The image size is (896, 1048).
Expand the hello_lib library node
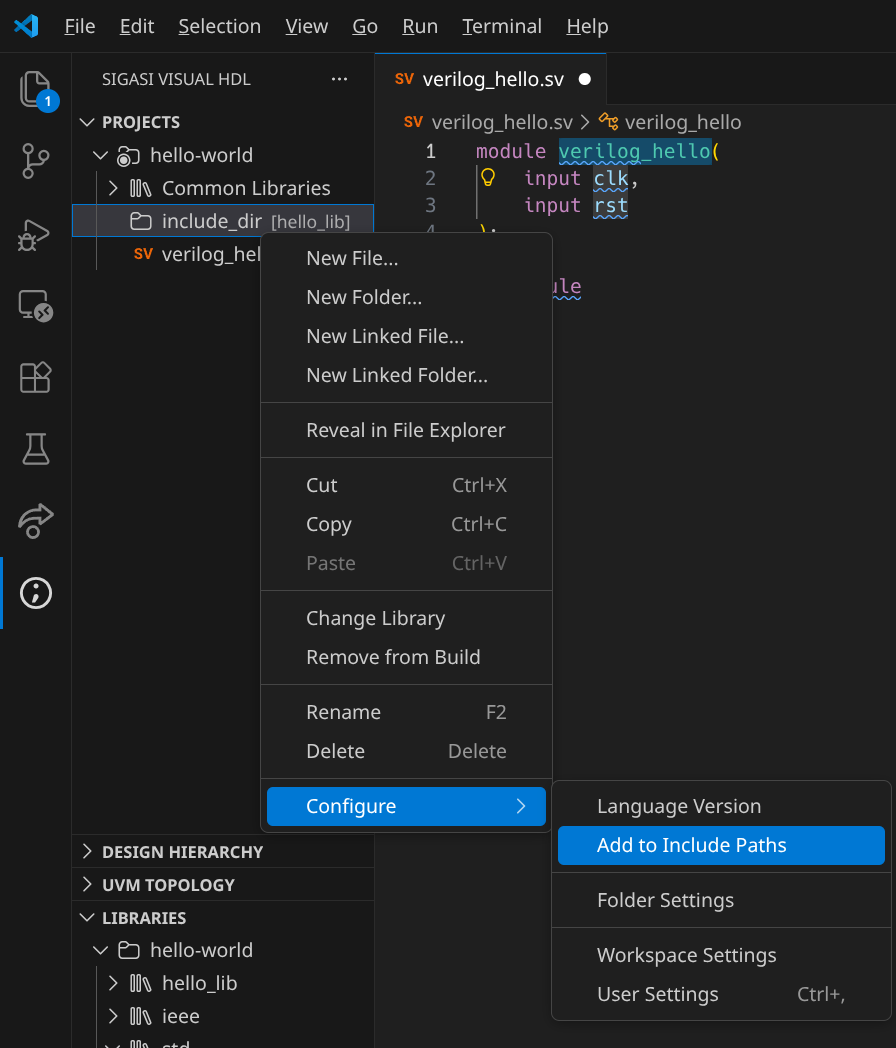click(x=113, y=983)
